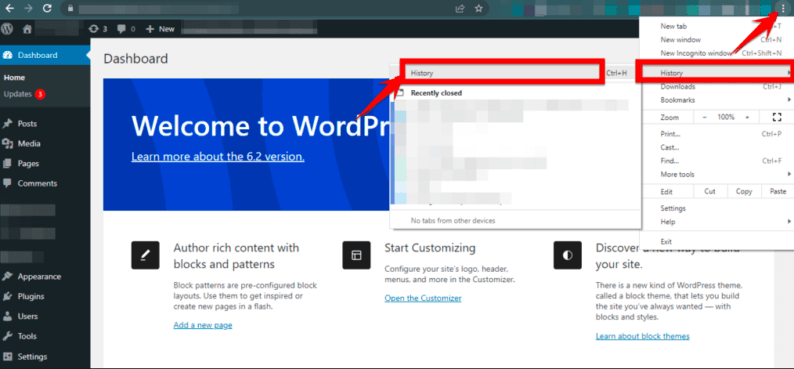Click the layout icon beside Start Customizing
Image resolution: width=794 pixels, height=369 pixels.
click(356, 255)
